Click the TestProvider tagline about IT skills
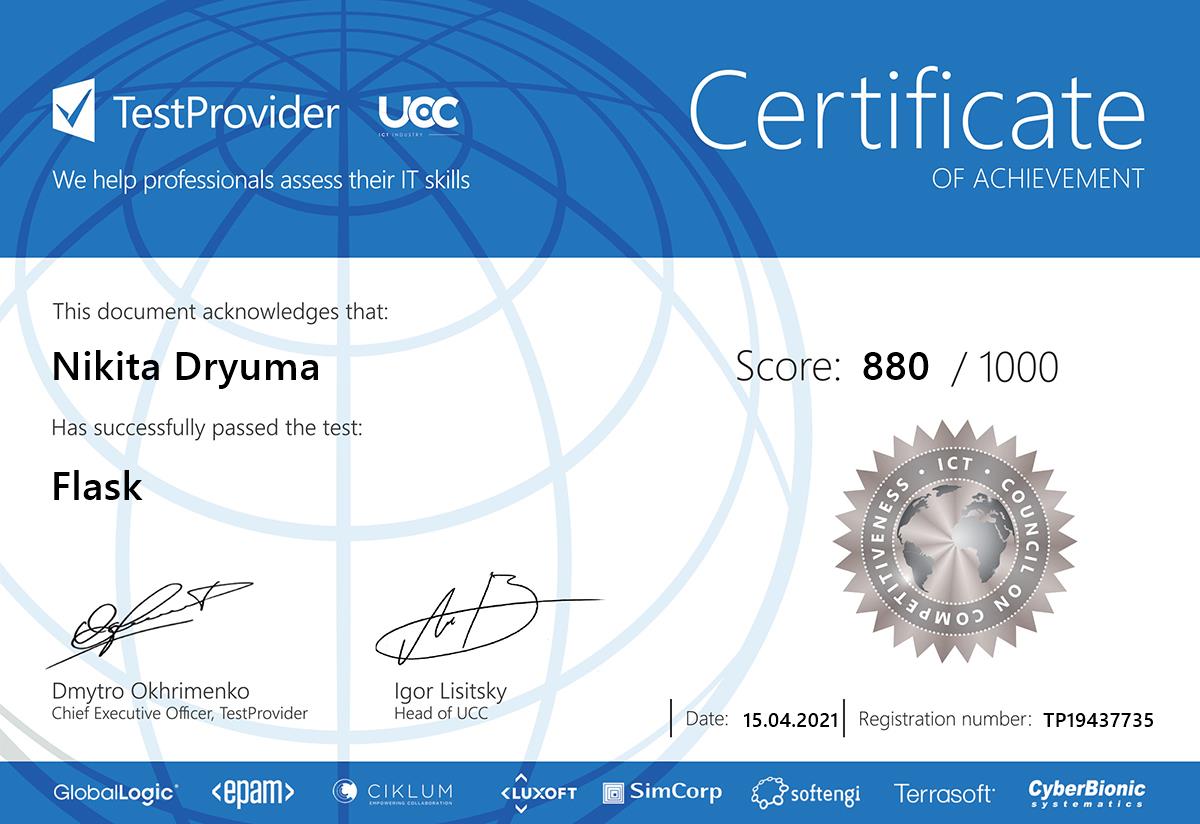 [261, 181]
